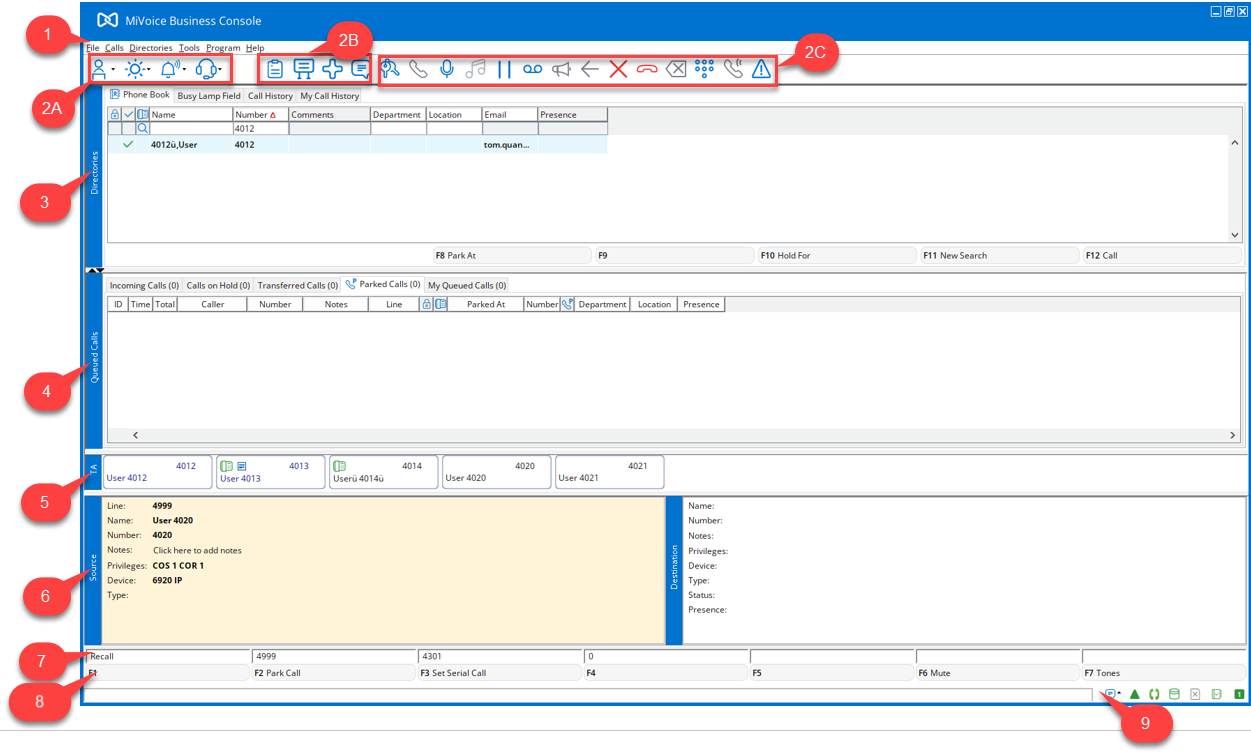
Task: Click the green handset status bar icon
Action: pos(1154,694)
